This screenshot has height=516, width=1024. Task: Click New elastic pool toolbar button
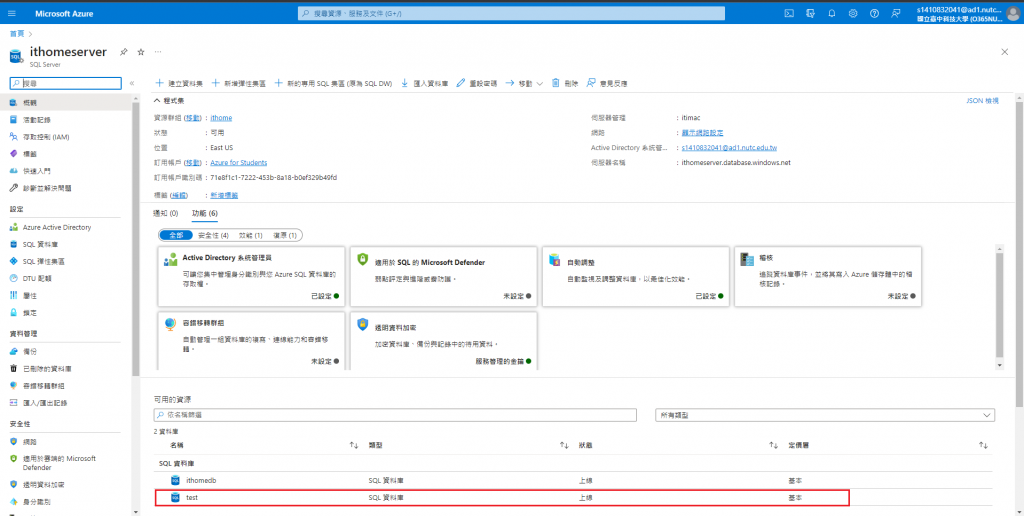coord(238,84)
